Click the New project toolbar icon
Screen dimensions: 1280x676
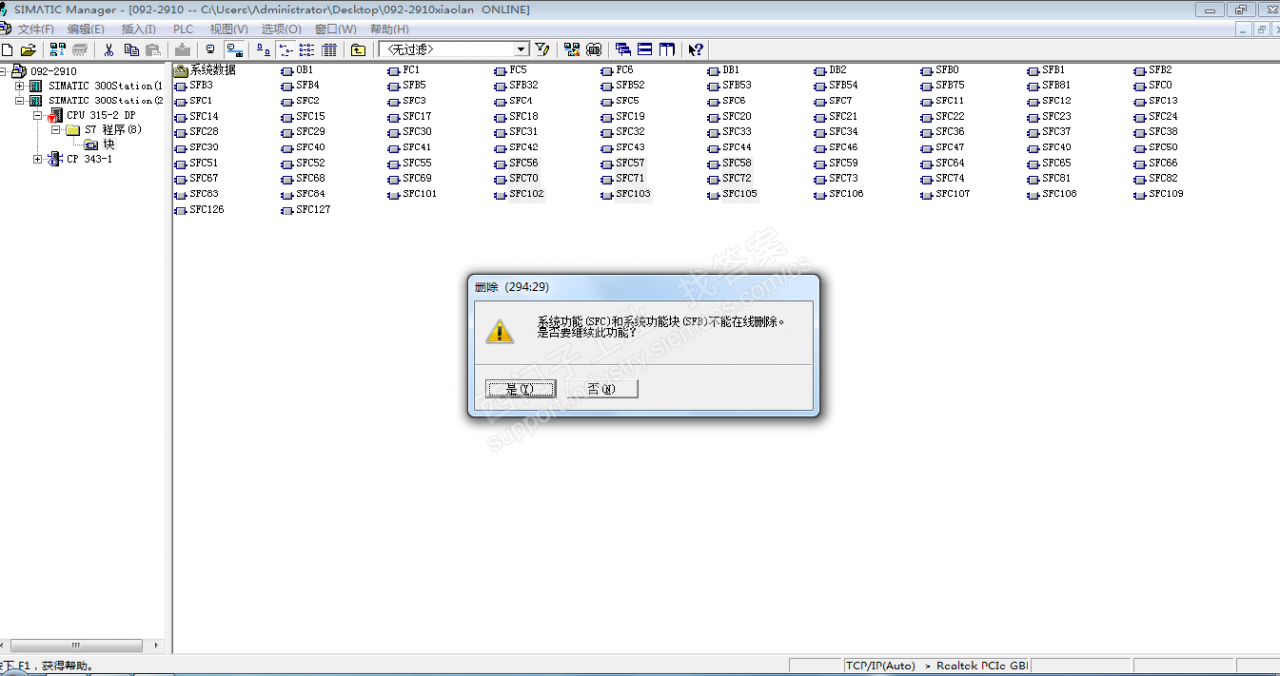pos(7,49)
